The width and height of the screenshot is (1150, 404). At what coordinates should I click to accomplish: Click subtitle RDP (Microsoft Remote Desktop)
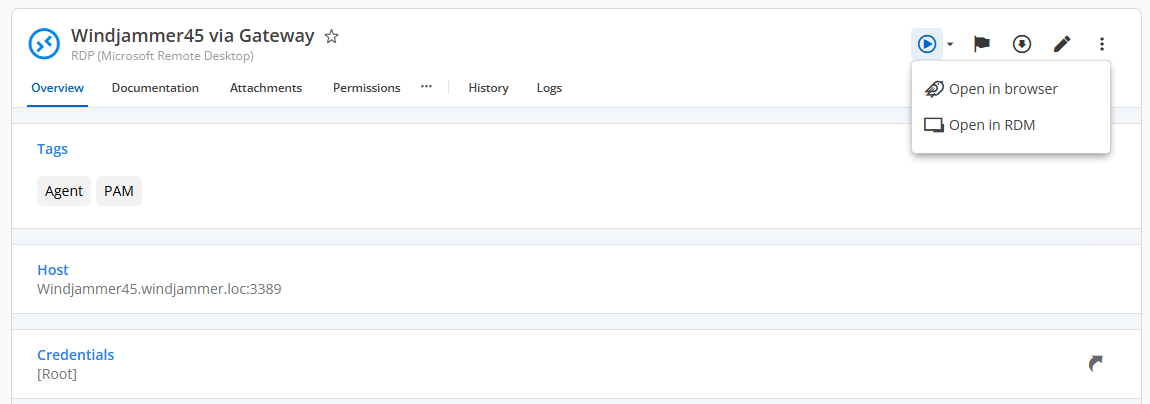coord(163,56)
